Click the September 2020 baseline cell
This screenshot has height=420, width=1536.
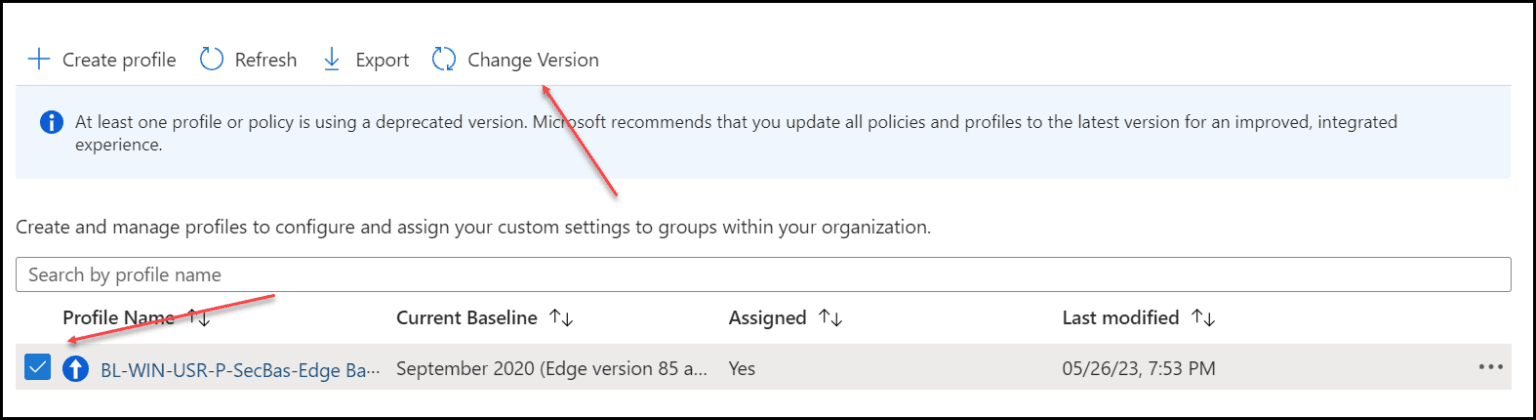pos(553,369)
